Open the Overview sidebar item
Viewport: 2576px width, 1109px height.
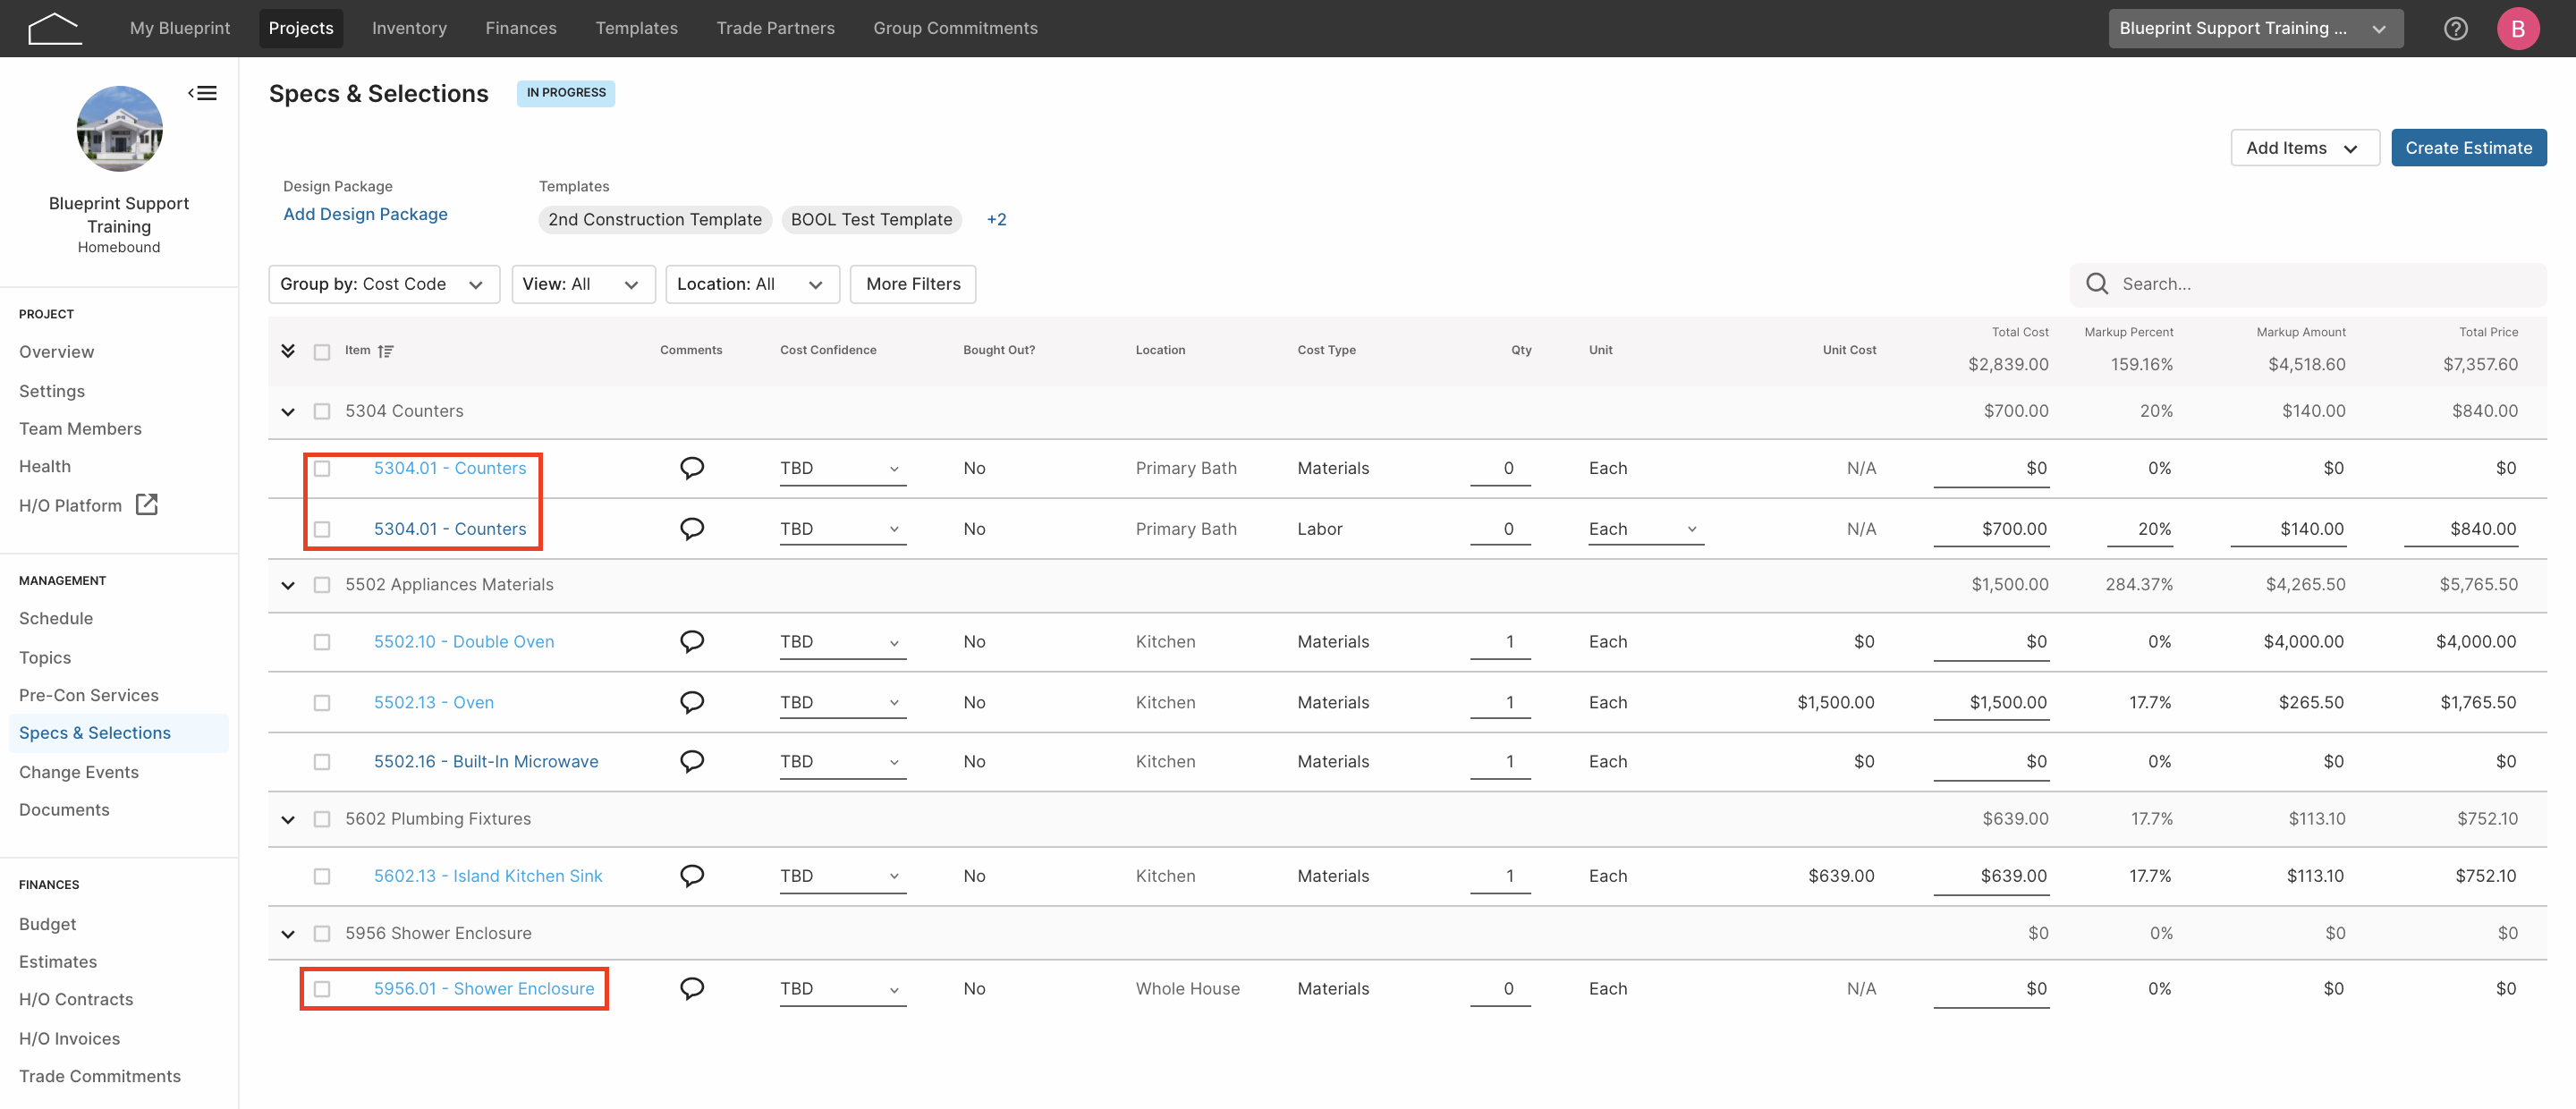click(56, 351)
